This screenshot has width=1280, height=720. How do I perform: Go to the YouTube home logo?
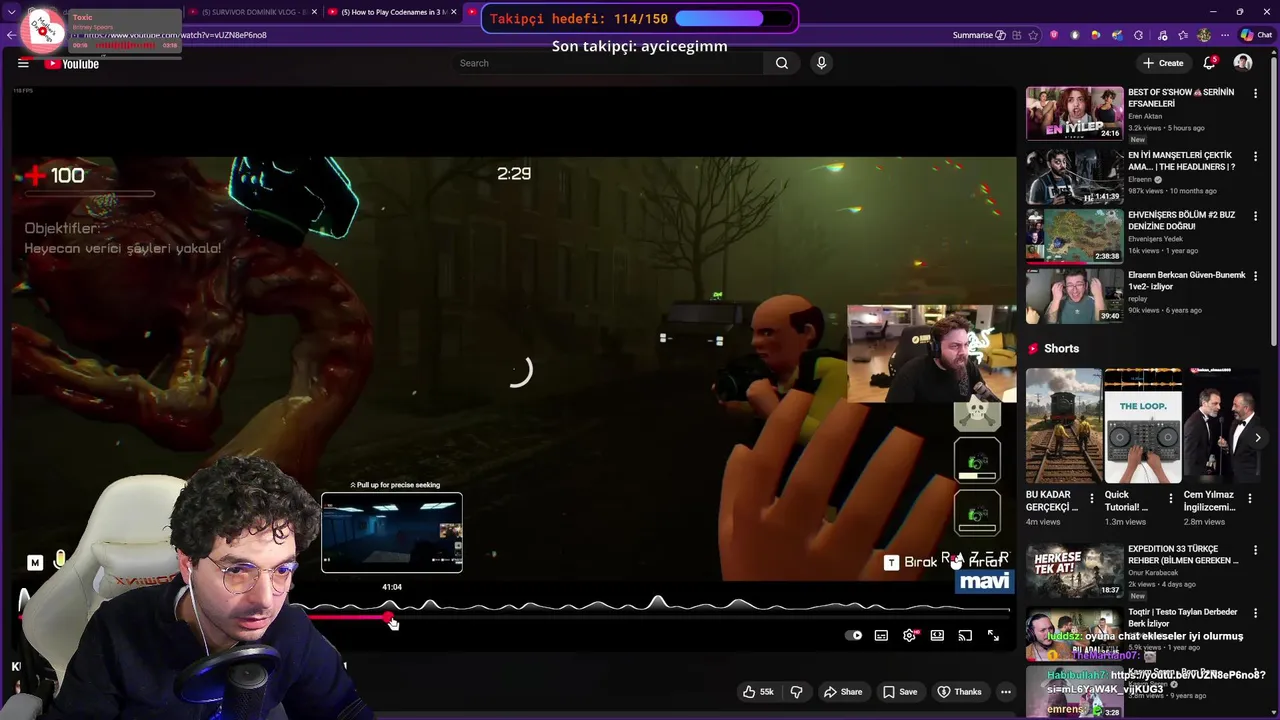71,63
